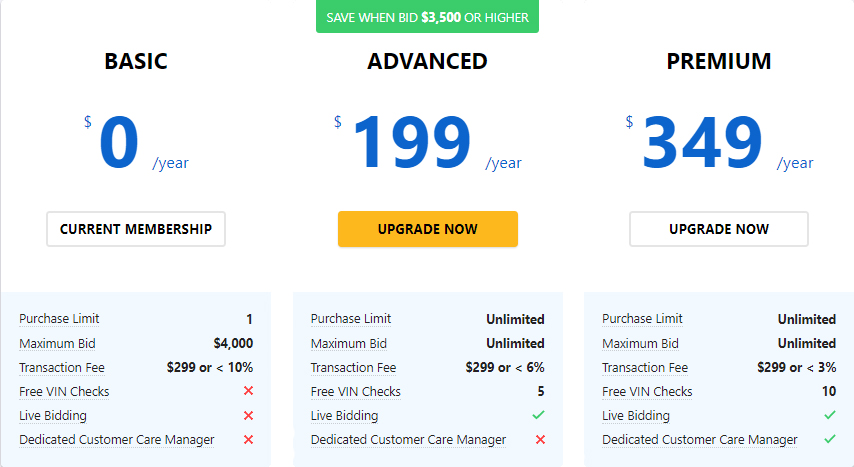Click red X for Basic Free VIN Checks
This screenshot has height=467, width=854.
248,391
